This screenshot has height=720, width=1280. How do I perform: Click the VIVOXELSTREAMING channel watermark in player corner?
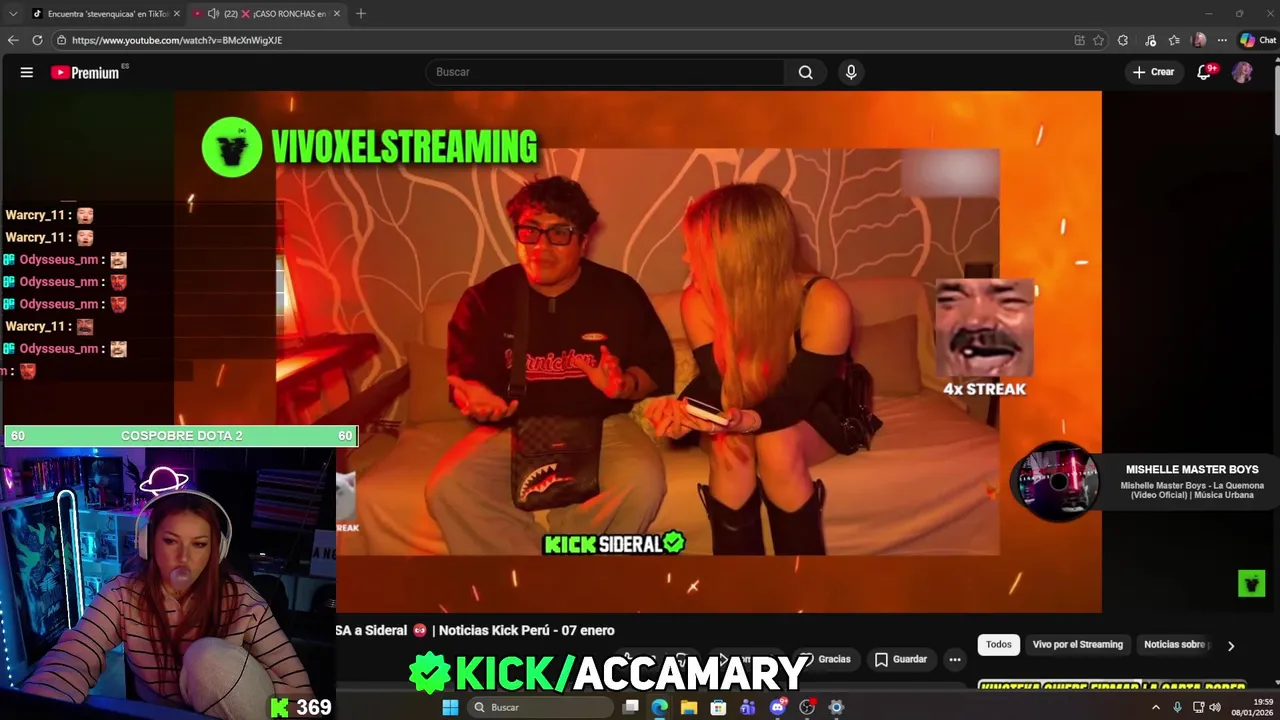tap(1251, 583)
